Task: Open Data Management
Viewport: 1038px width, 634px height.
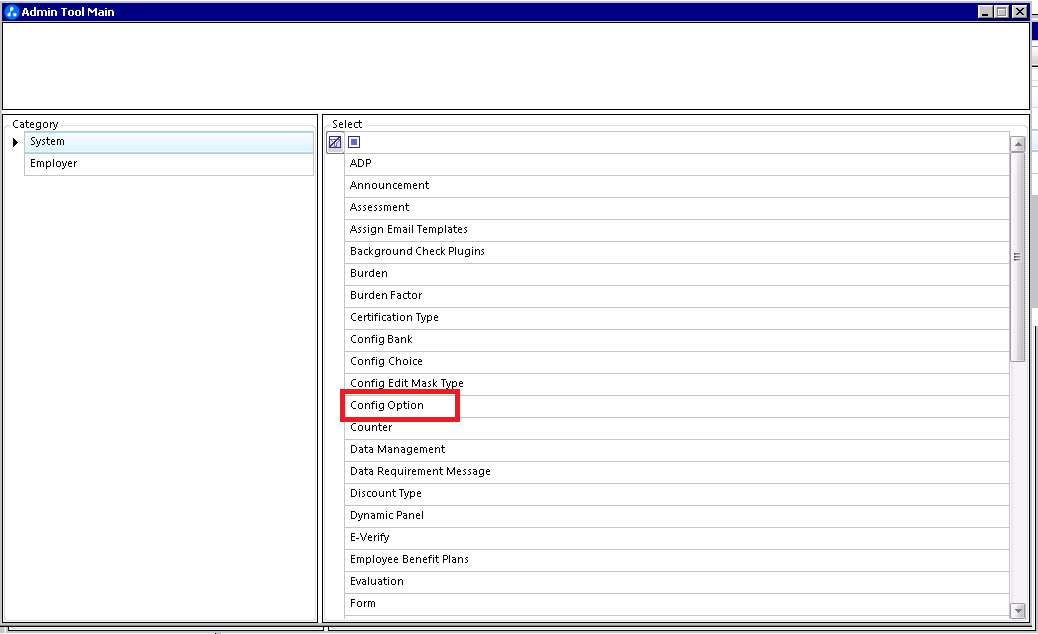Action: 677,450
